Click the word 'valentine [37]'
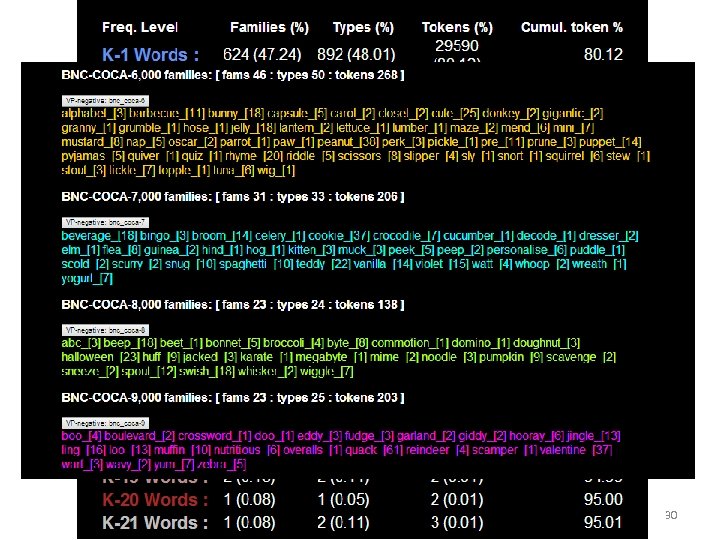The image size is (720, 540). tap(576, 450)
